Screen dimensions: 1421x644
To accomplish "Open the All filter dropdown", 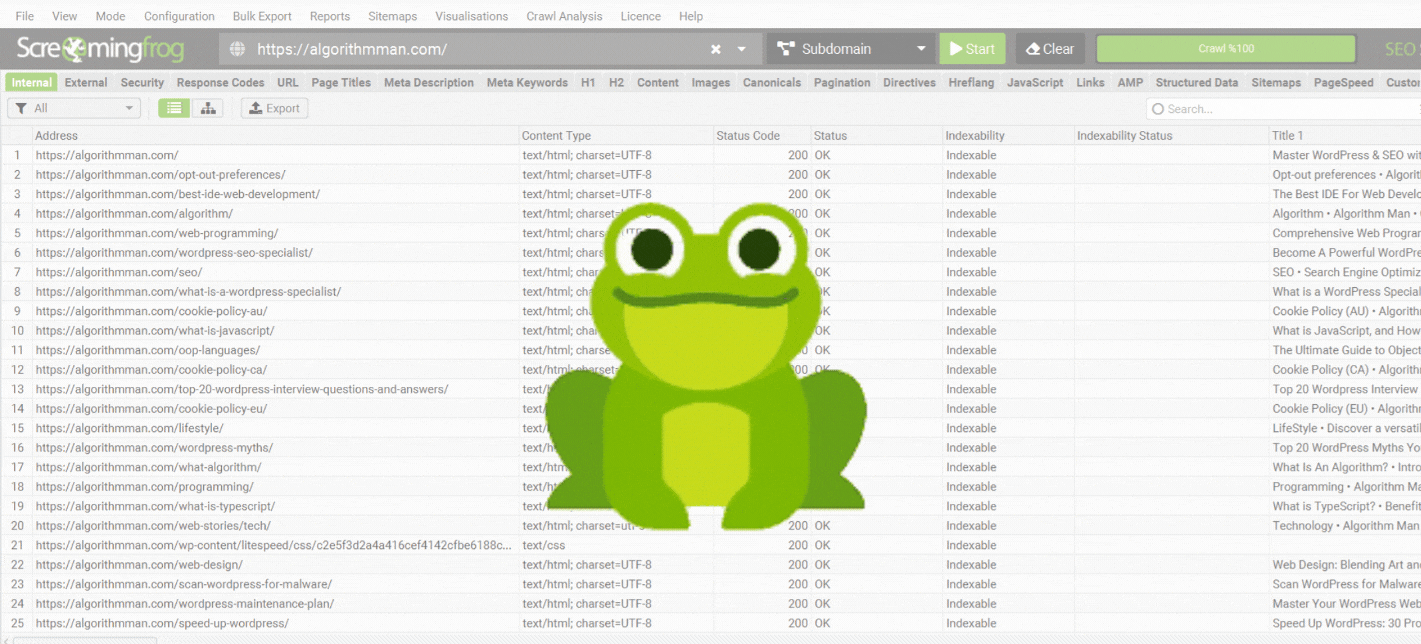I will (74, 108).
